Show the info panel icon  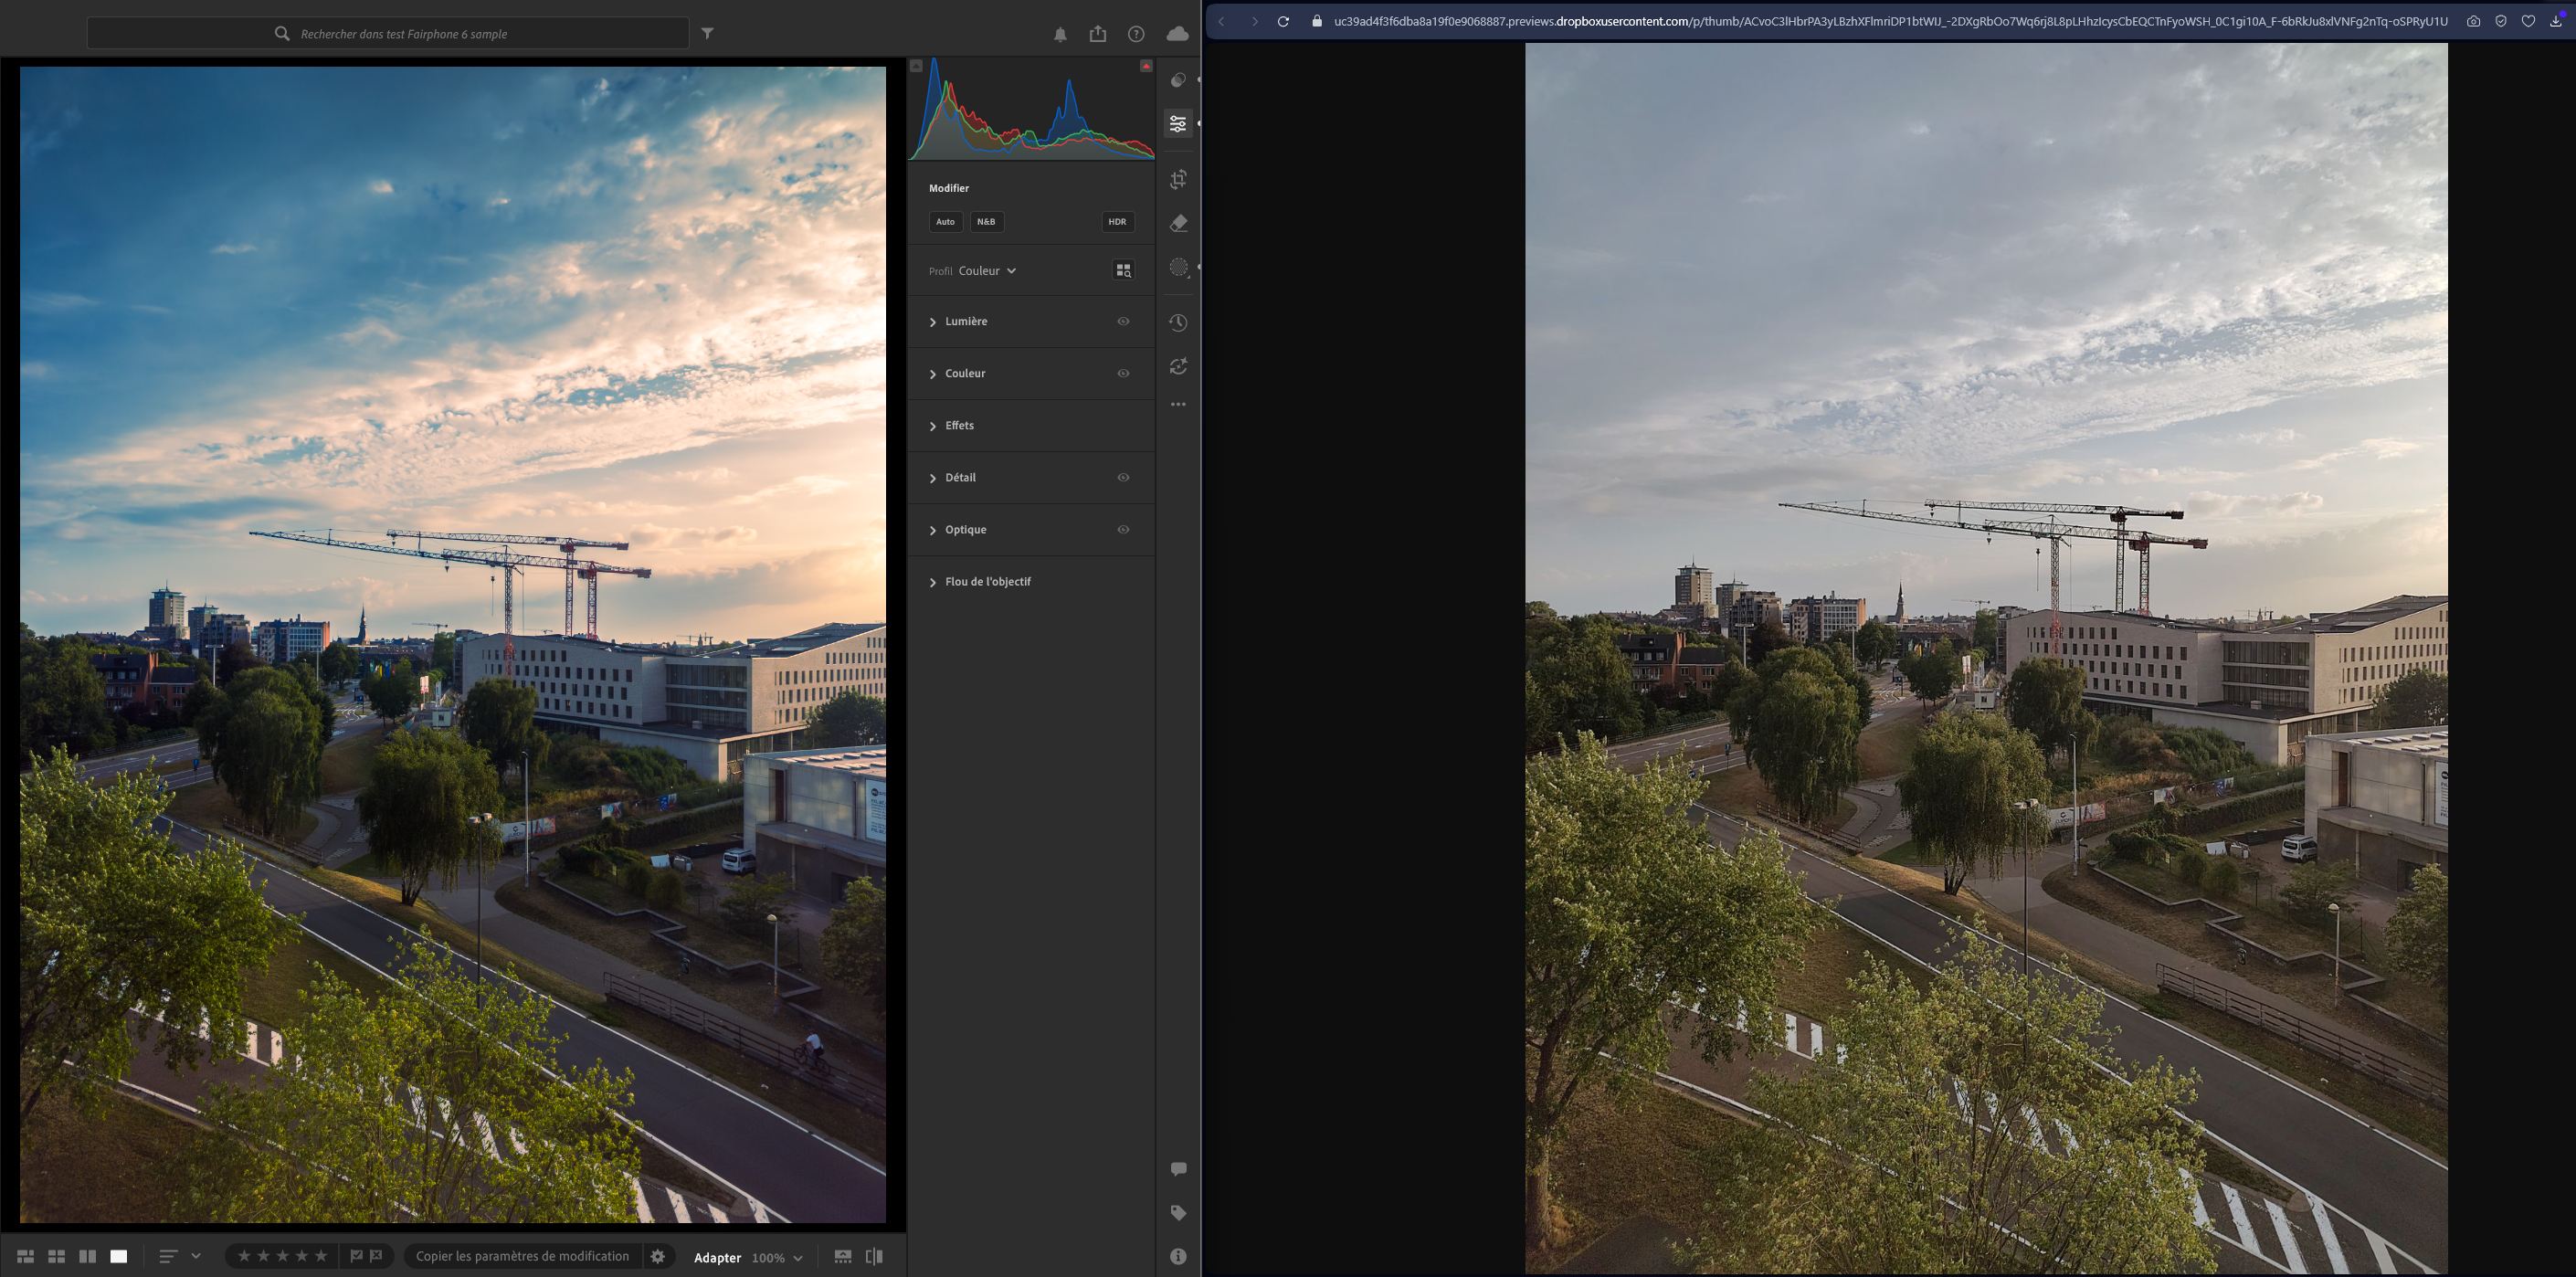[x=1178, y=1257]
